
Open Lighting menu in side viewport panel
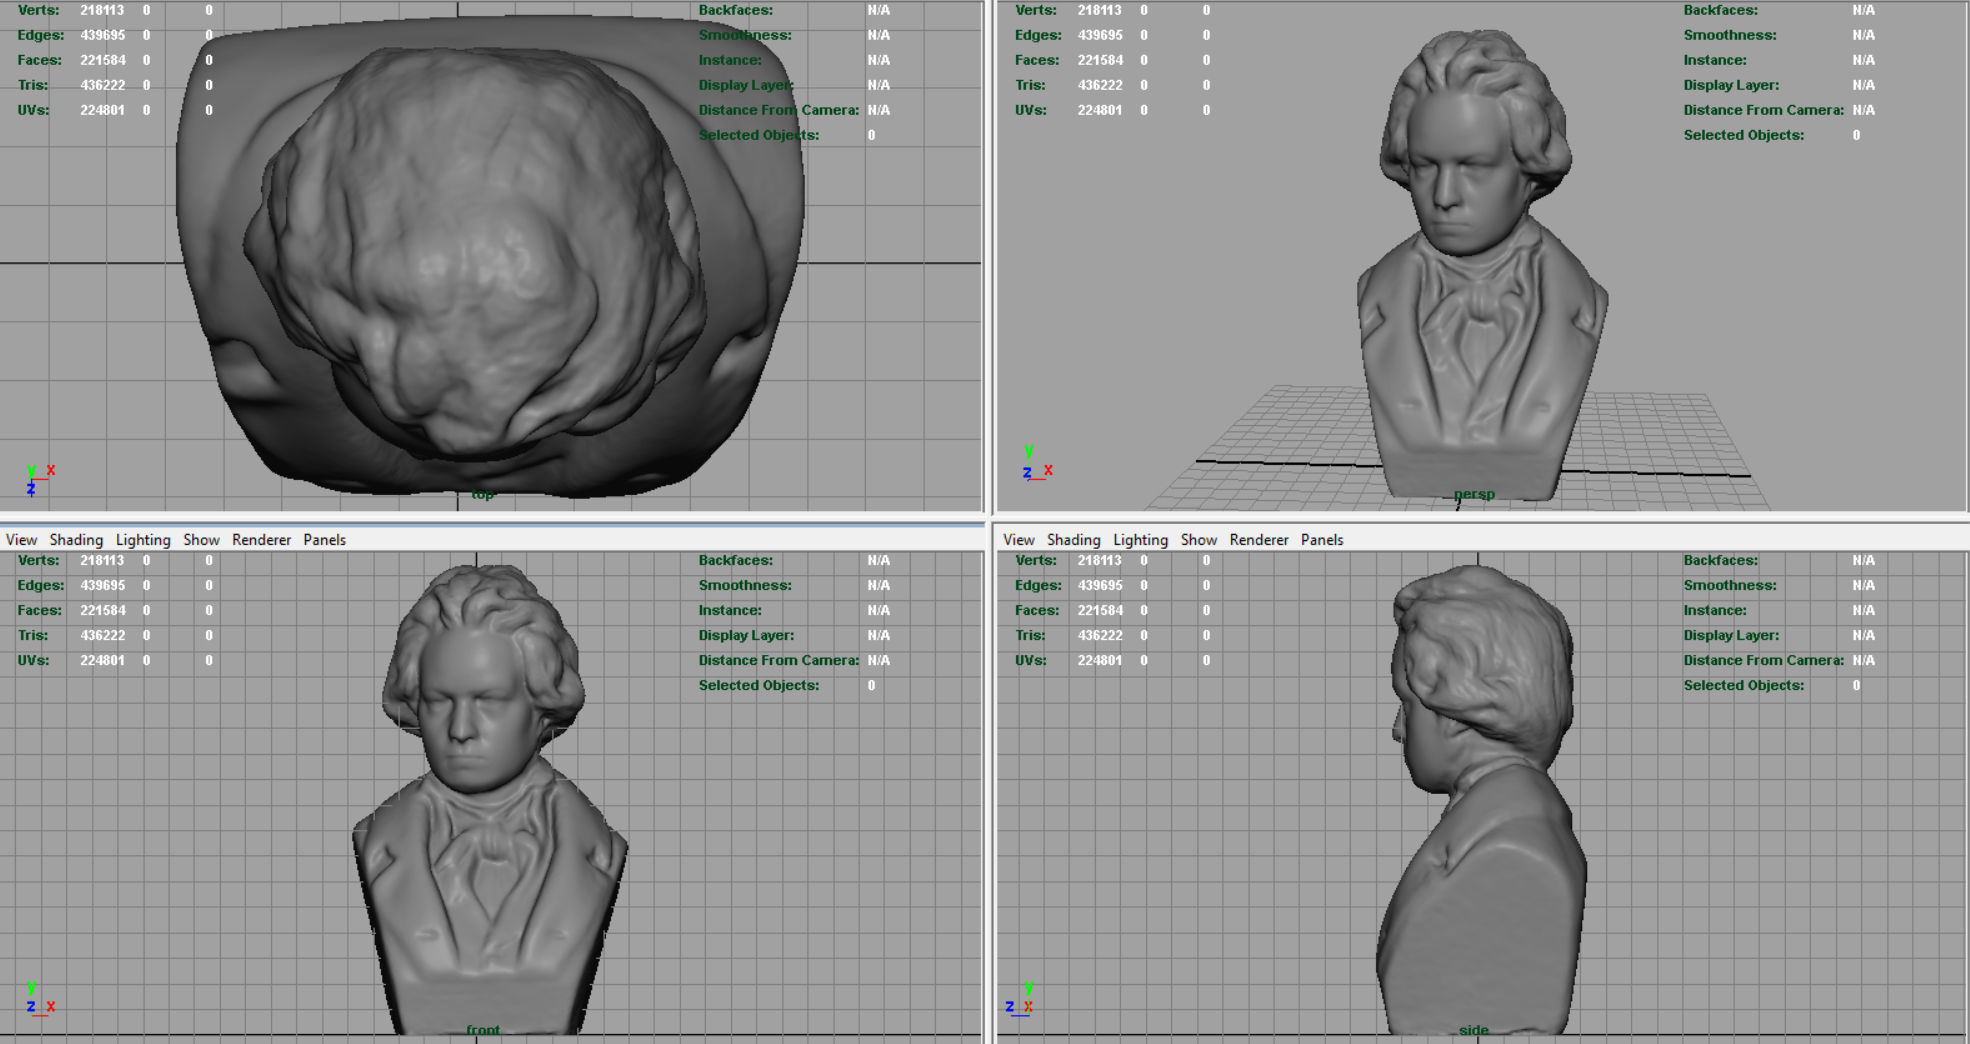1140,539
